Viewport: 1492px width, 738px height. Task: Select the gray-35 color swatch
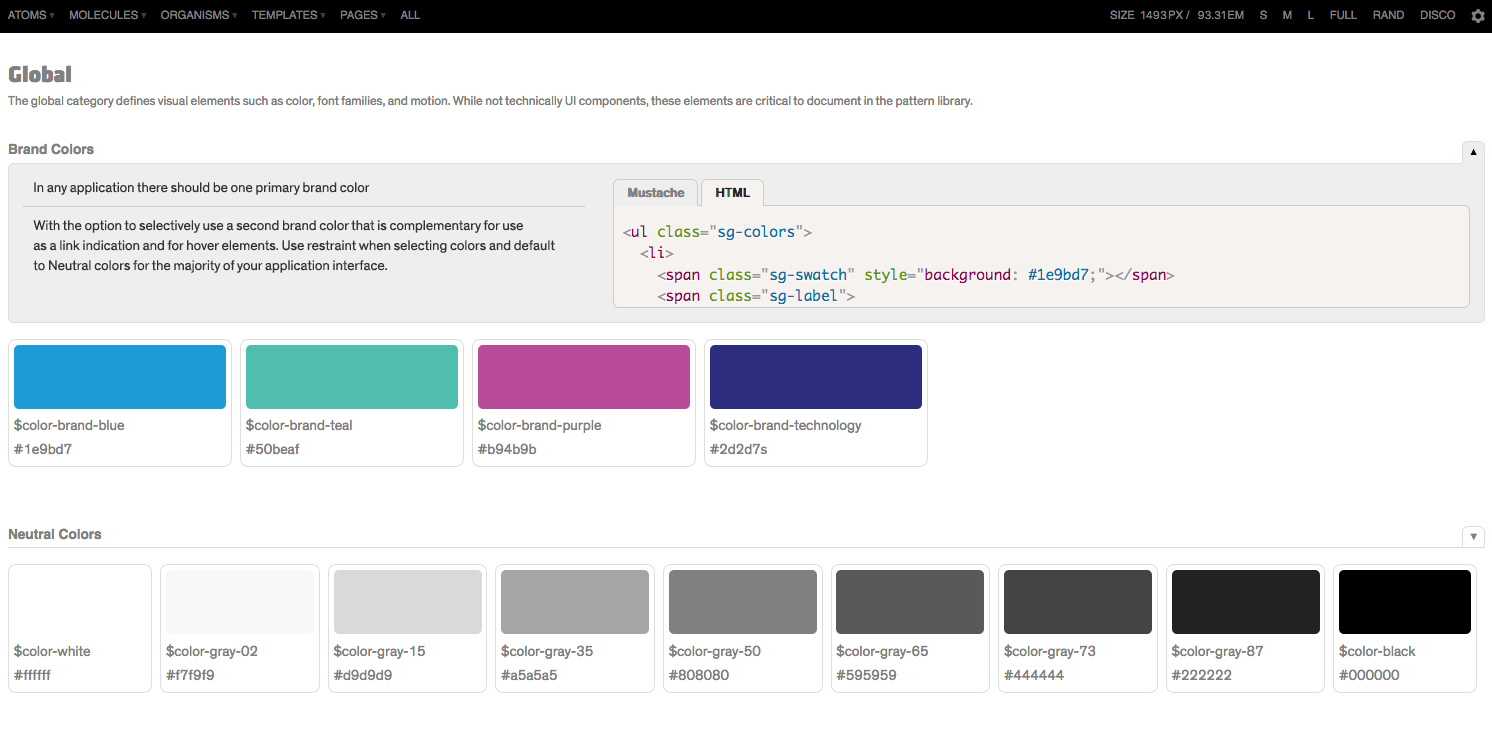[575, 602]
